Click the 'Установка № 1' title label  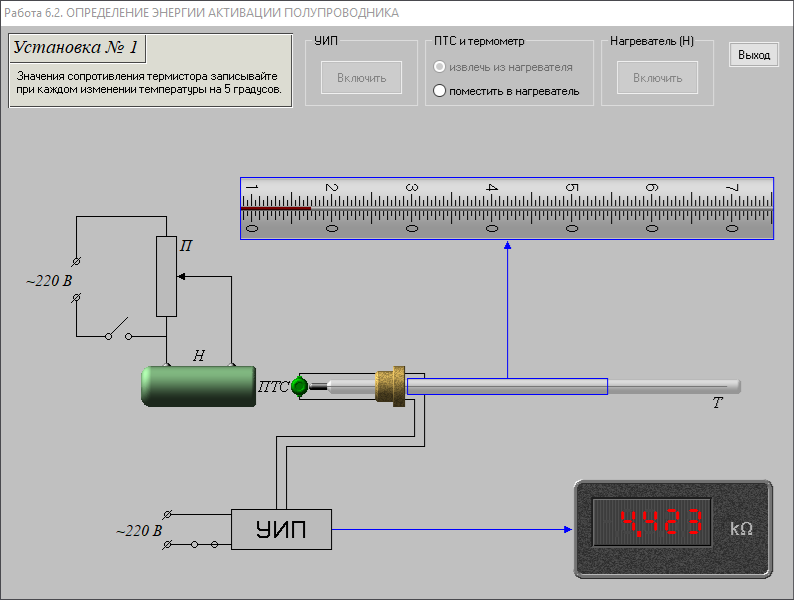click(x=77, y=48)
